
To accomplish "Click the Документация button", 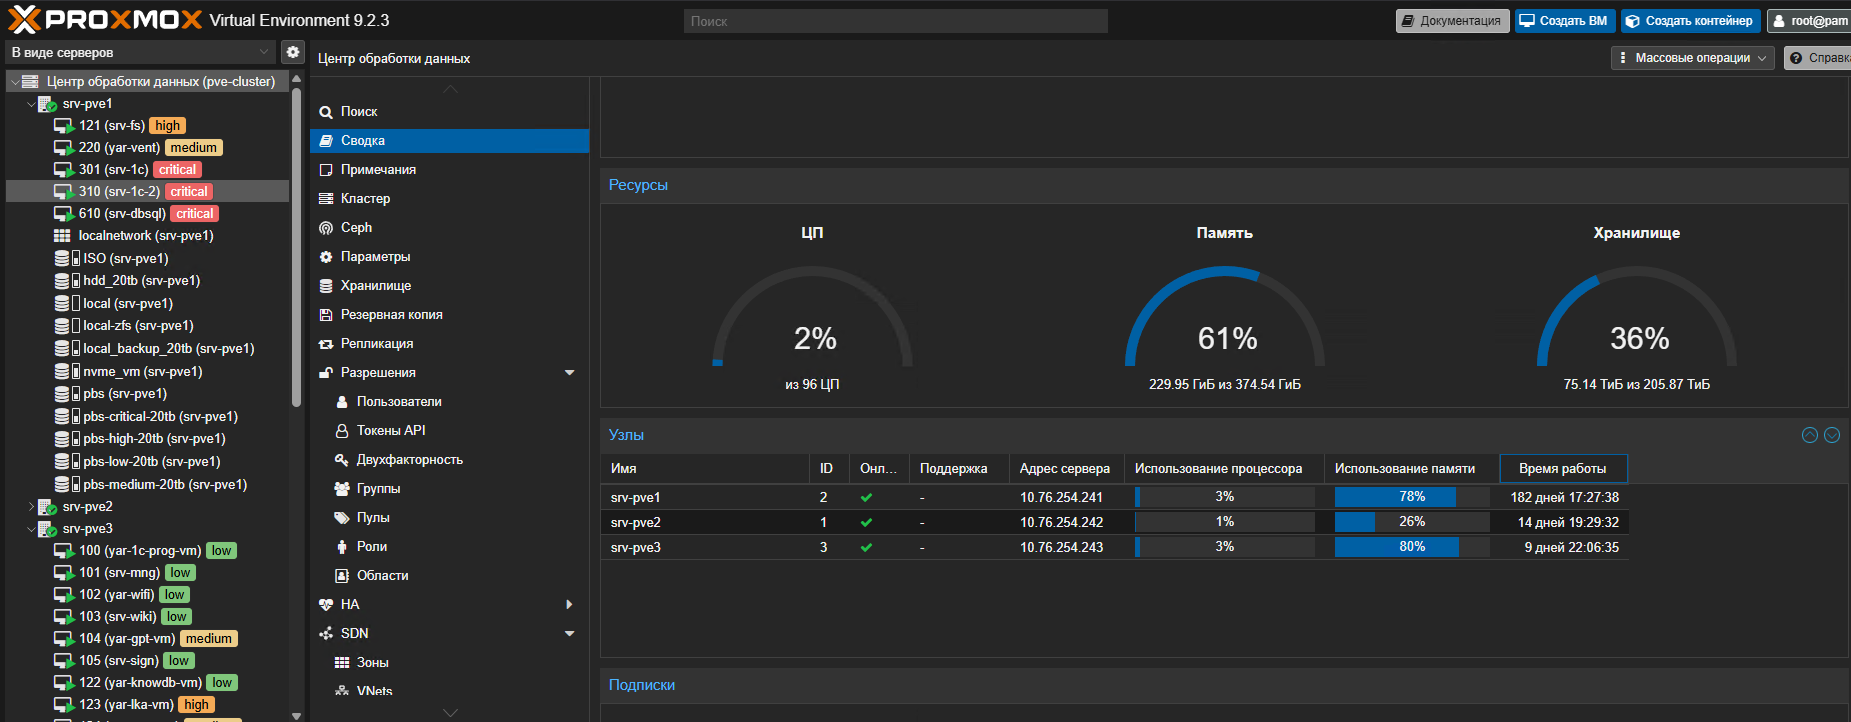I will click(x=1453, y=21).
